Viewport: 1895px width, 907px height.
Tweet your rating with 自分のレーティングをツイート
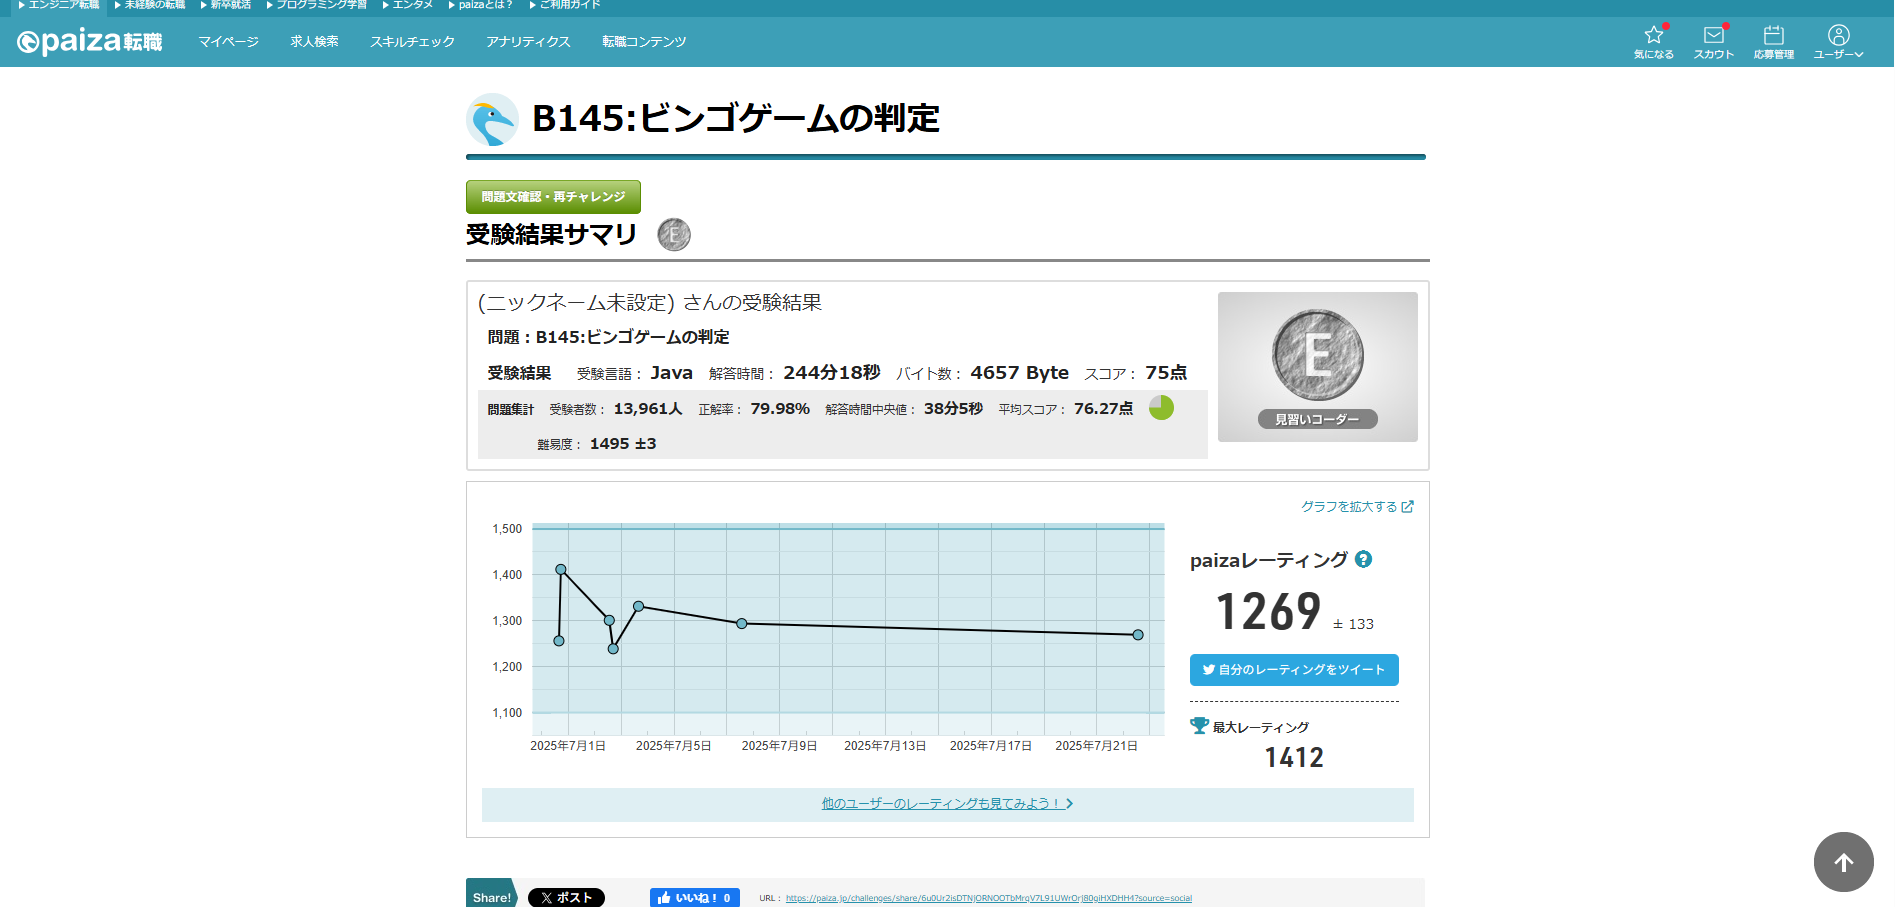pyautogui.click(x=1294, y=670)
